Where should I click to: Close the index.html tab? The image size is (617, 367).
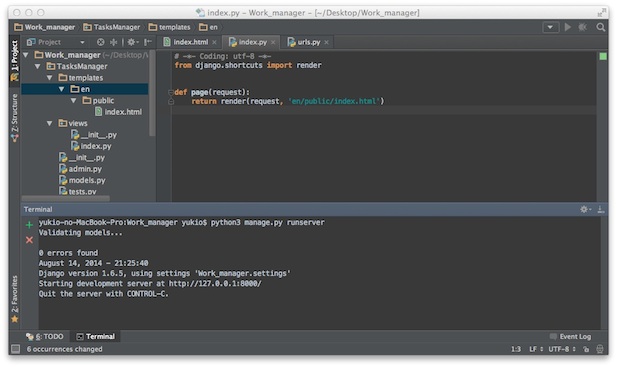tap(214, 42)
